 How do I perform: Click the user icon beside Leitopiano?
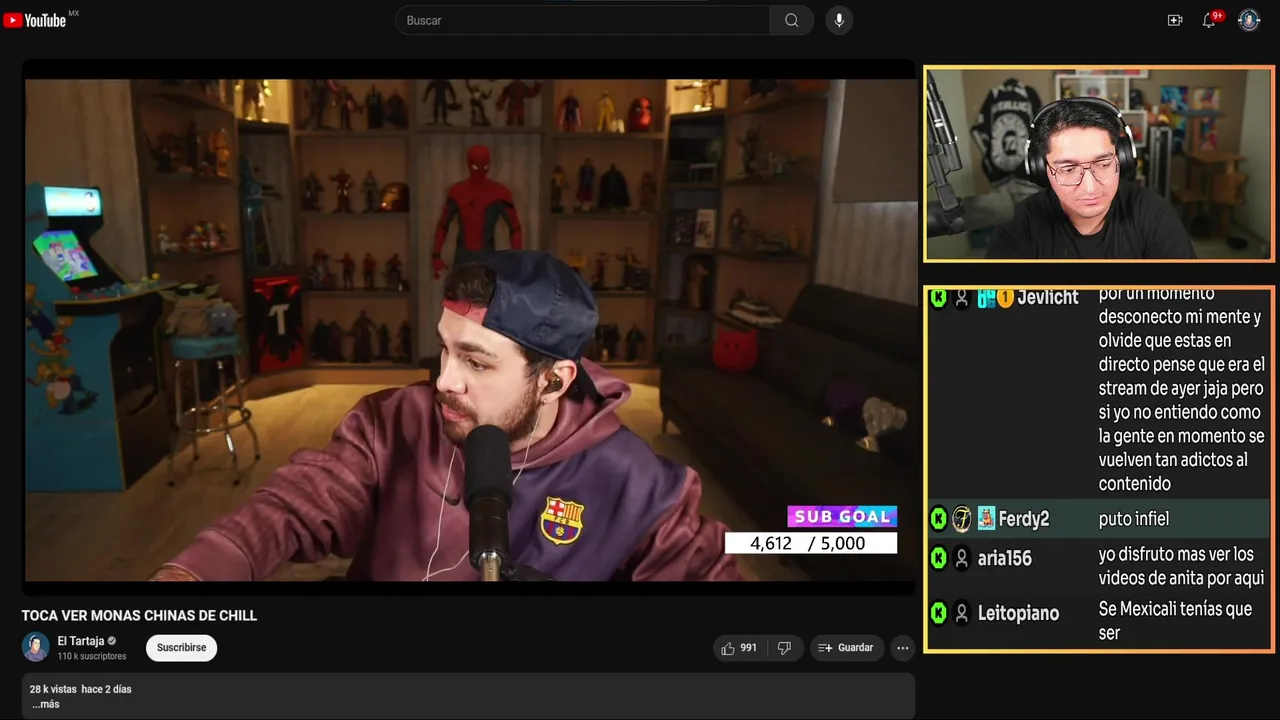tap(962, 612)
